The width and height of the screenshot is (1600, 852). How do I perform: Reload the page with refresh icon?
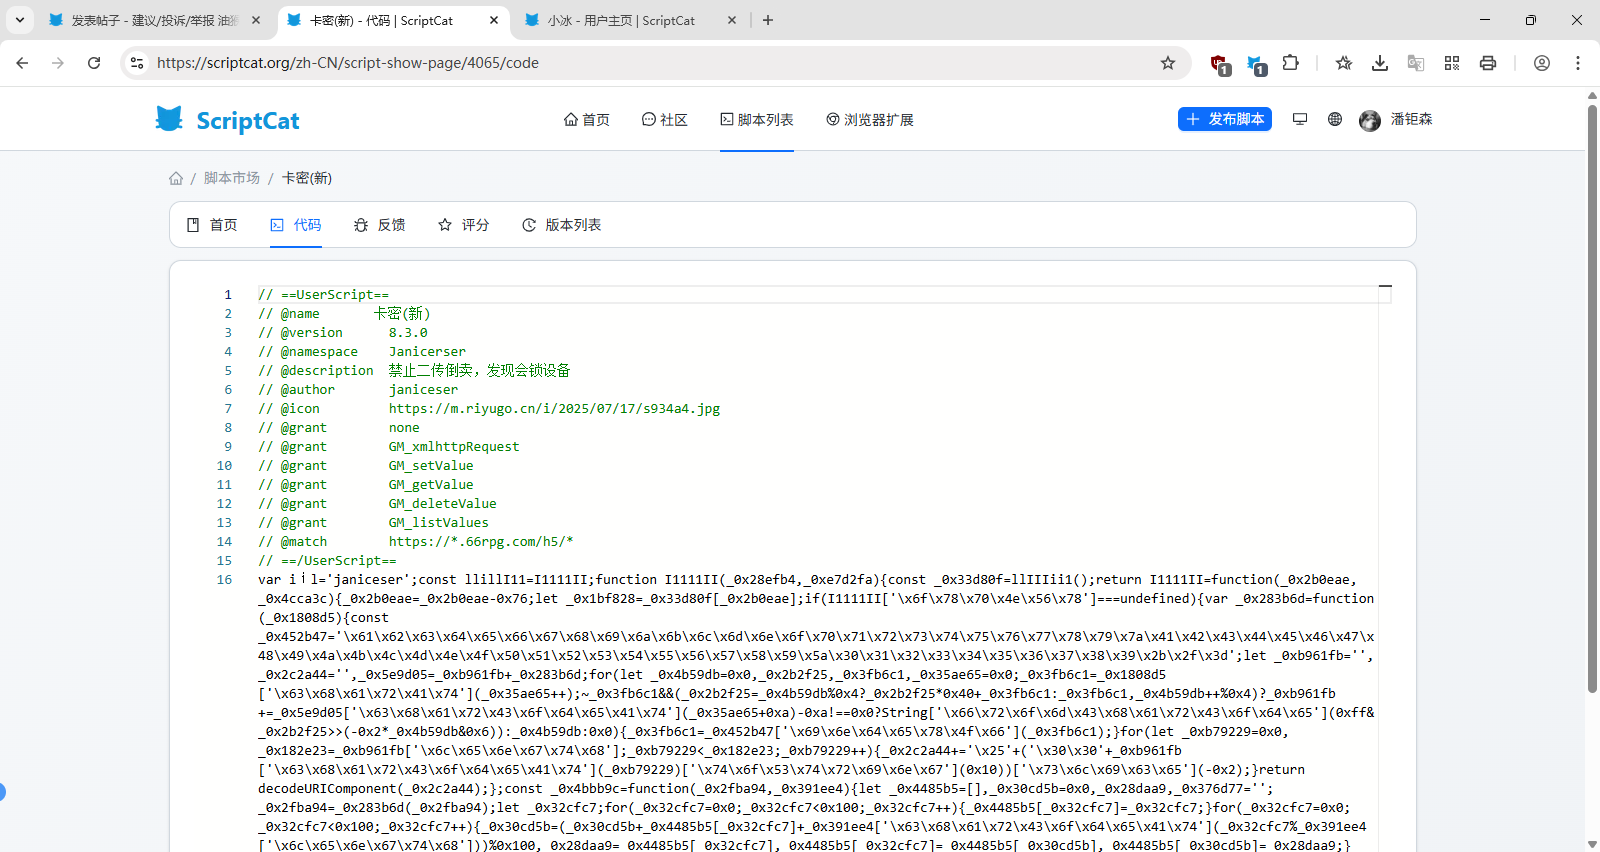pos(94,63)
